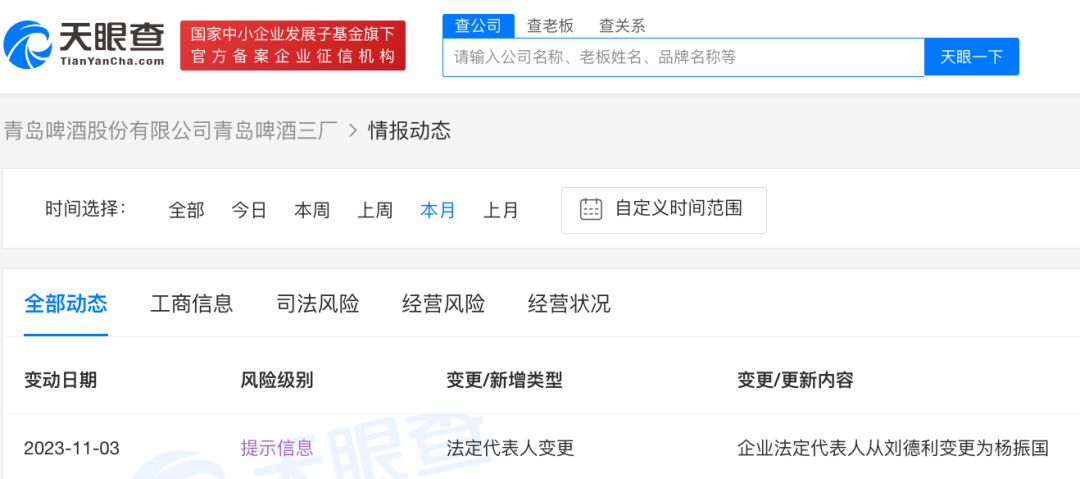Switch to the 查关系 search tab
The width and height of the screenshot is (1080, 479).
point(622,26)
